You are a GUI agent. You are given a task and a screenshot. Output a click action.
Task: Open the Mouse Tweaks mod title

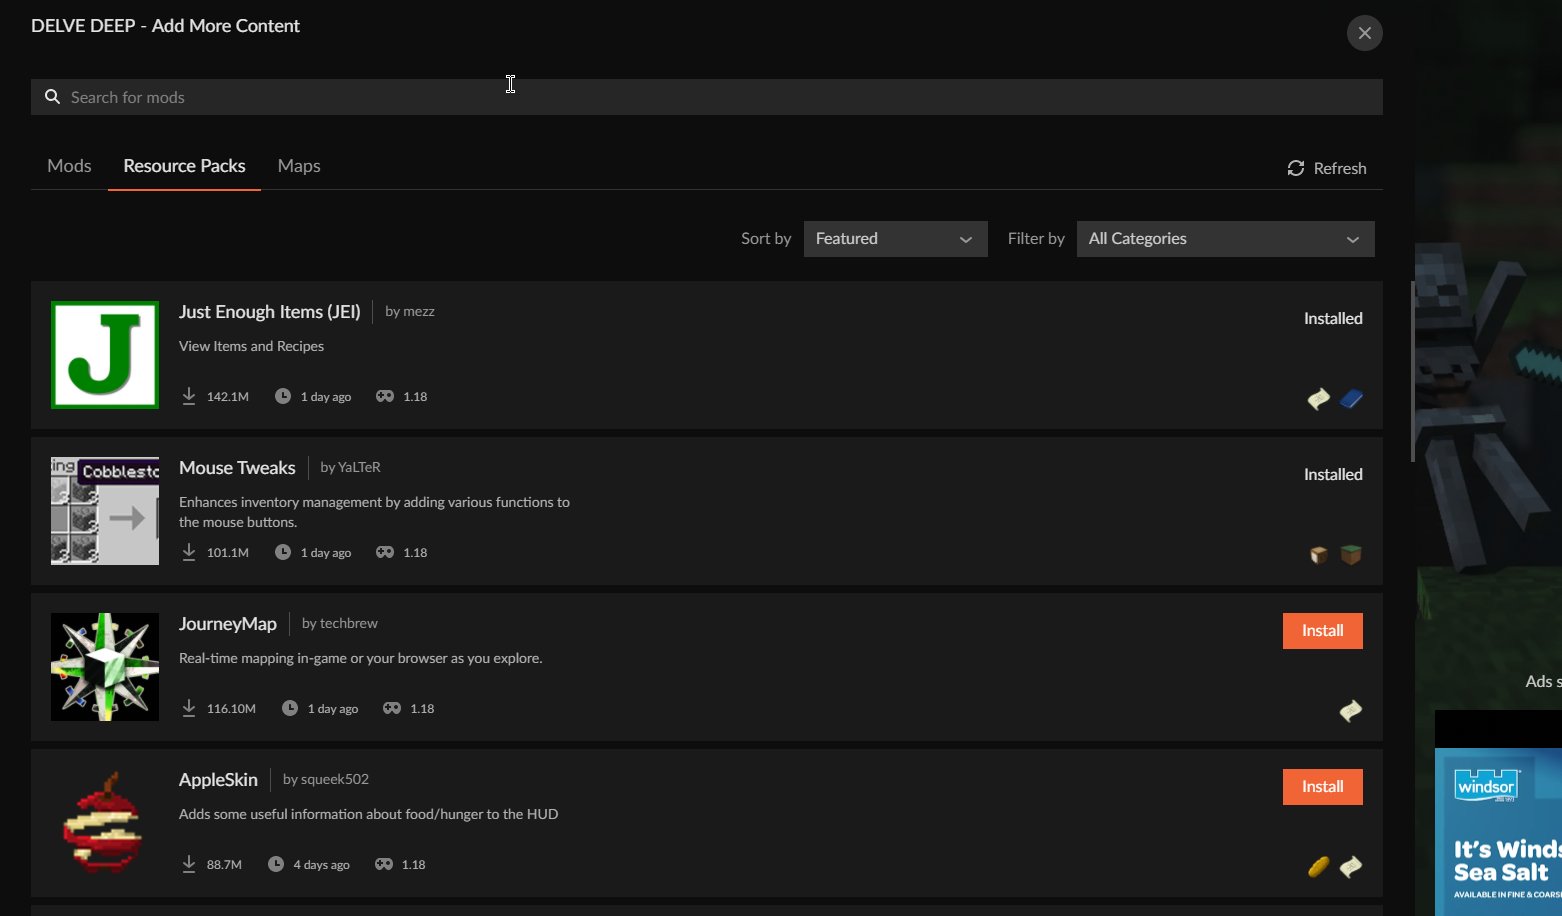pyautogui.click(x=237, y=468)
